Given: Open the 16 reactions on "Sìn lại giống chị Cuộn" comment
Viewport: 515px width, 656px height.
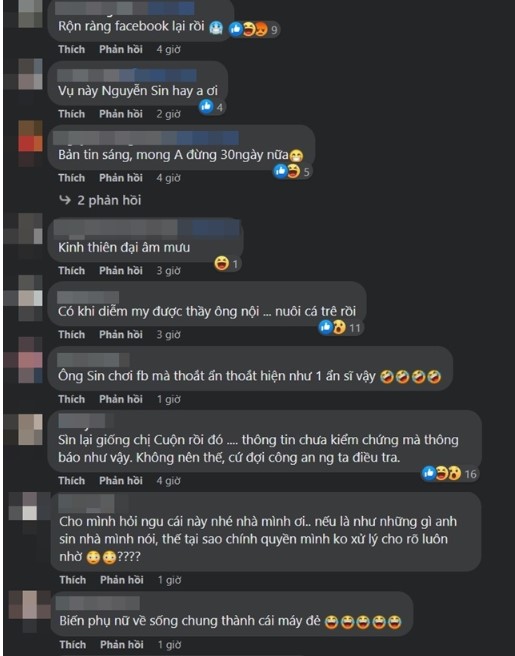Looking at the screenshot, I should point(449,474).
